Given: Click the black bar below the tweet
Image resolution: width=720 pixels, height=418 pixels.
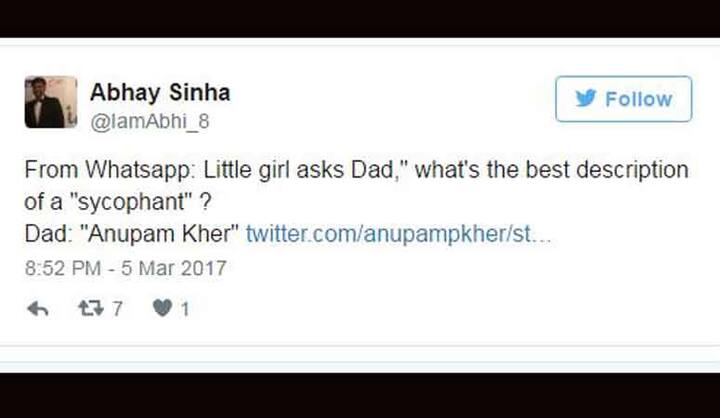Looking at the screenshot, I should coord(360,395).
